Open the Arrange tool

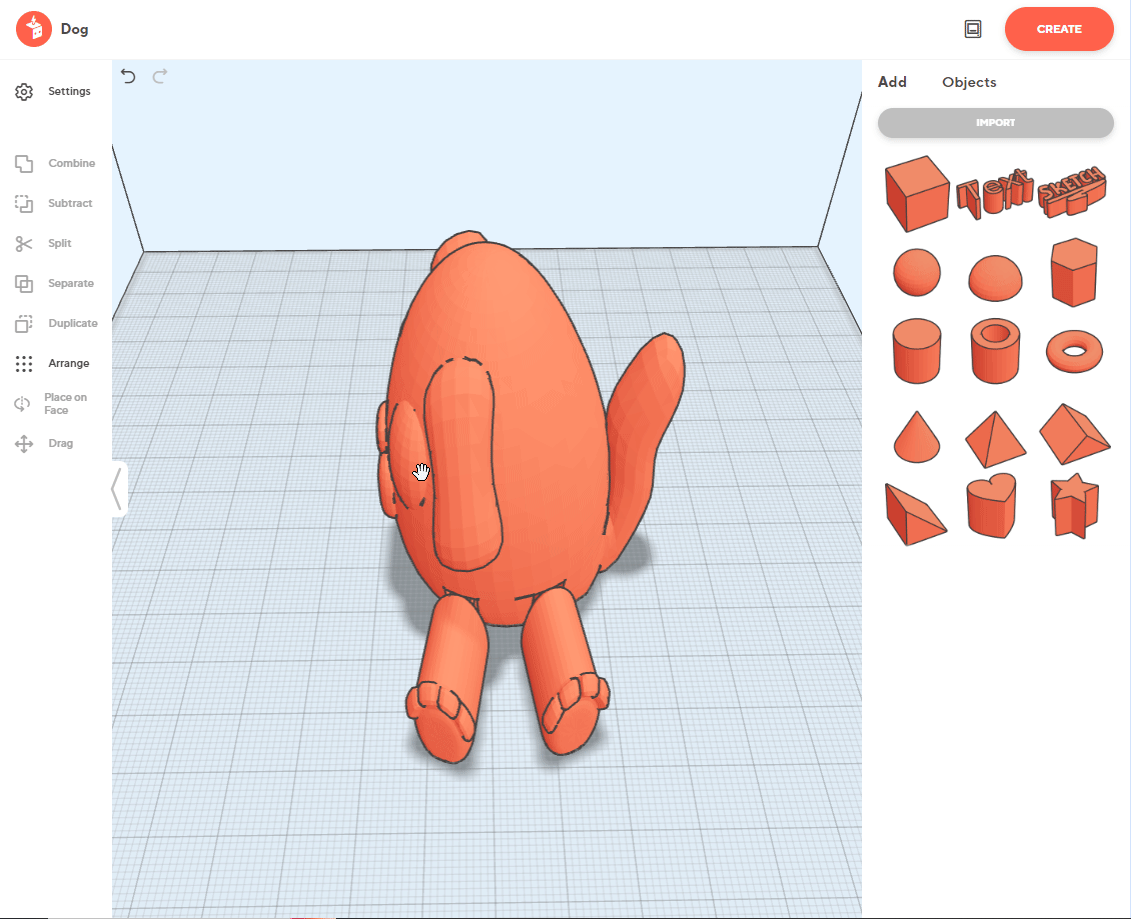tap(54, 364)
